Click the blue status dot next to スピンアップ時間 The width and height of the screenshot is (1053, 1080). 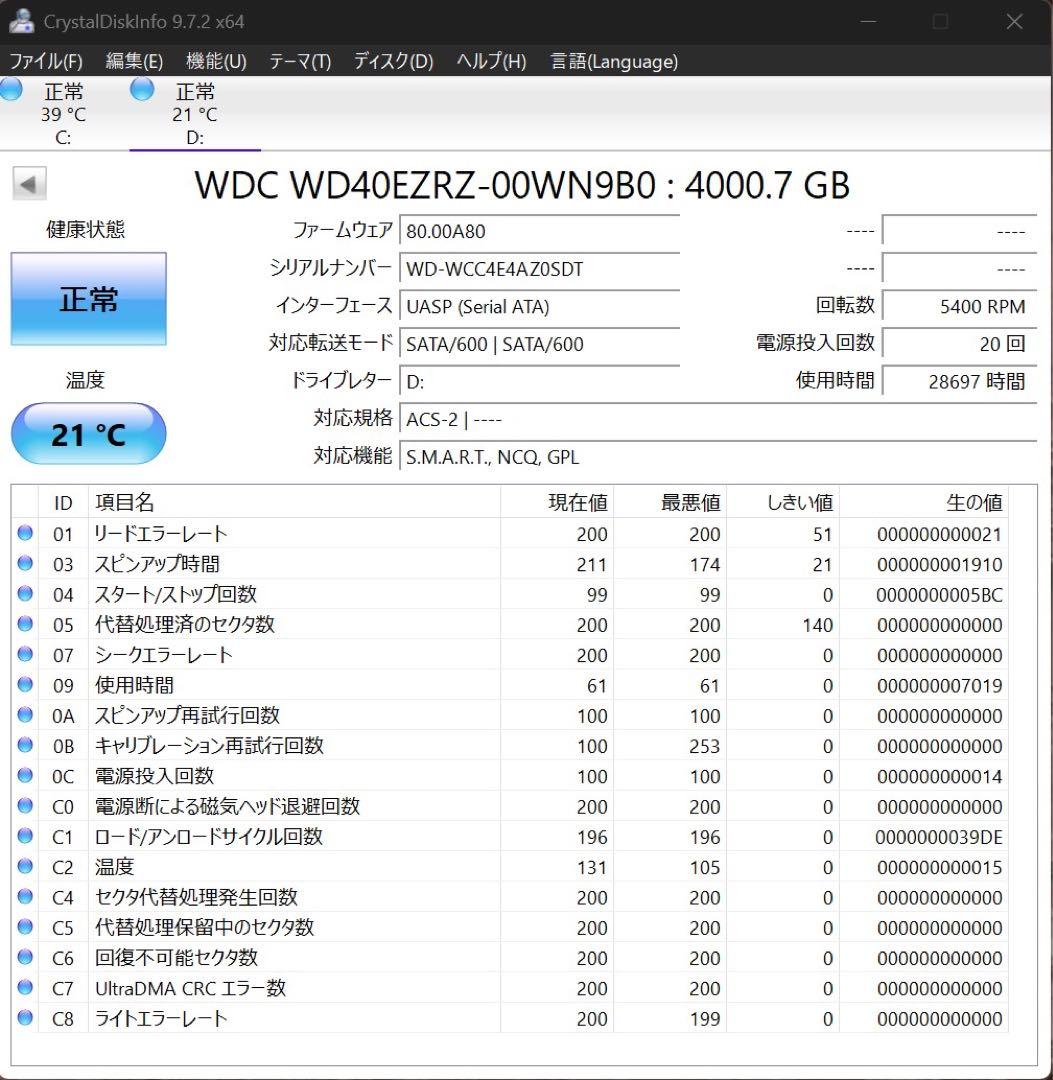coord(24,563)
